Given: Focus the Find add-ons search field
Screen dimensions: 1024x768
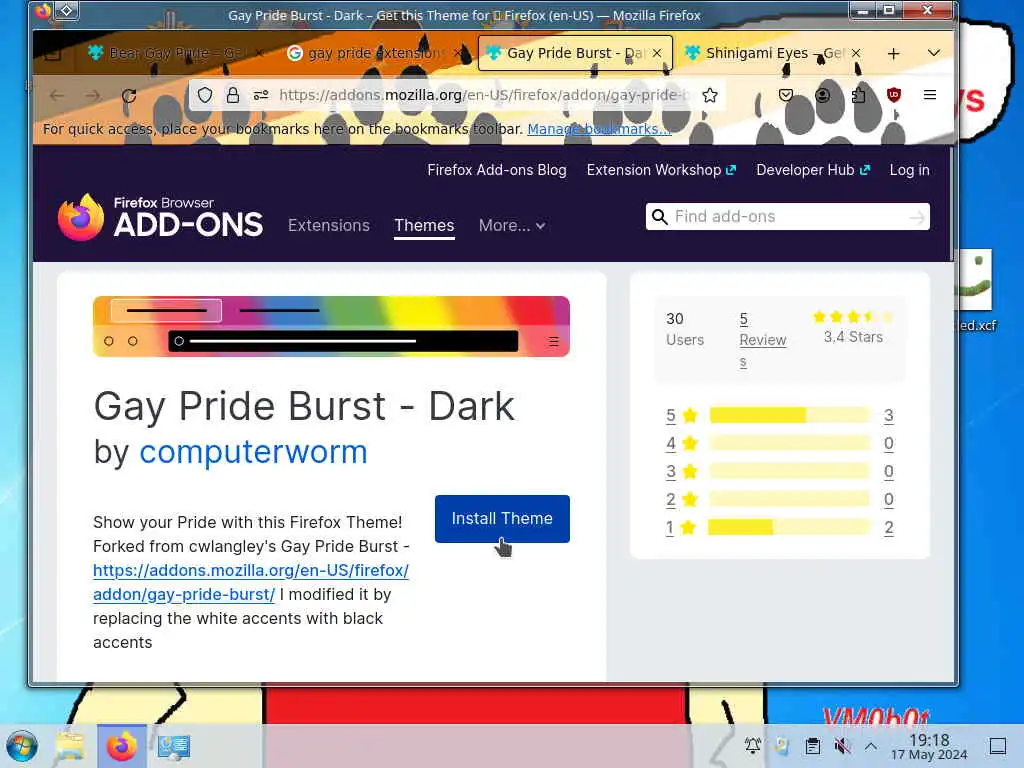Looking at the screenshot, I should [788, 217].
